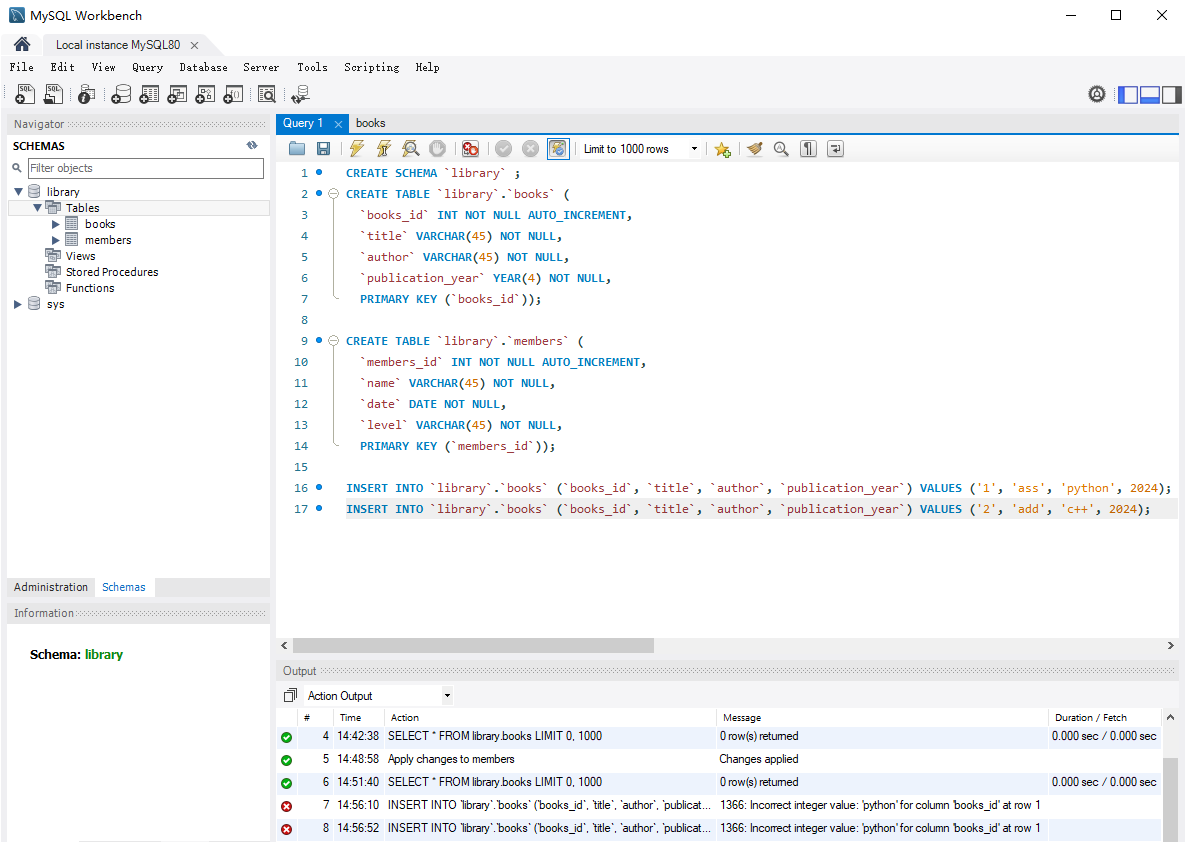Toggle continue on error for script execution
Viewport: 1186px width, 842px height.
(x=470, y=149)
